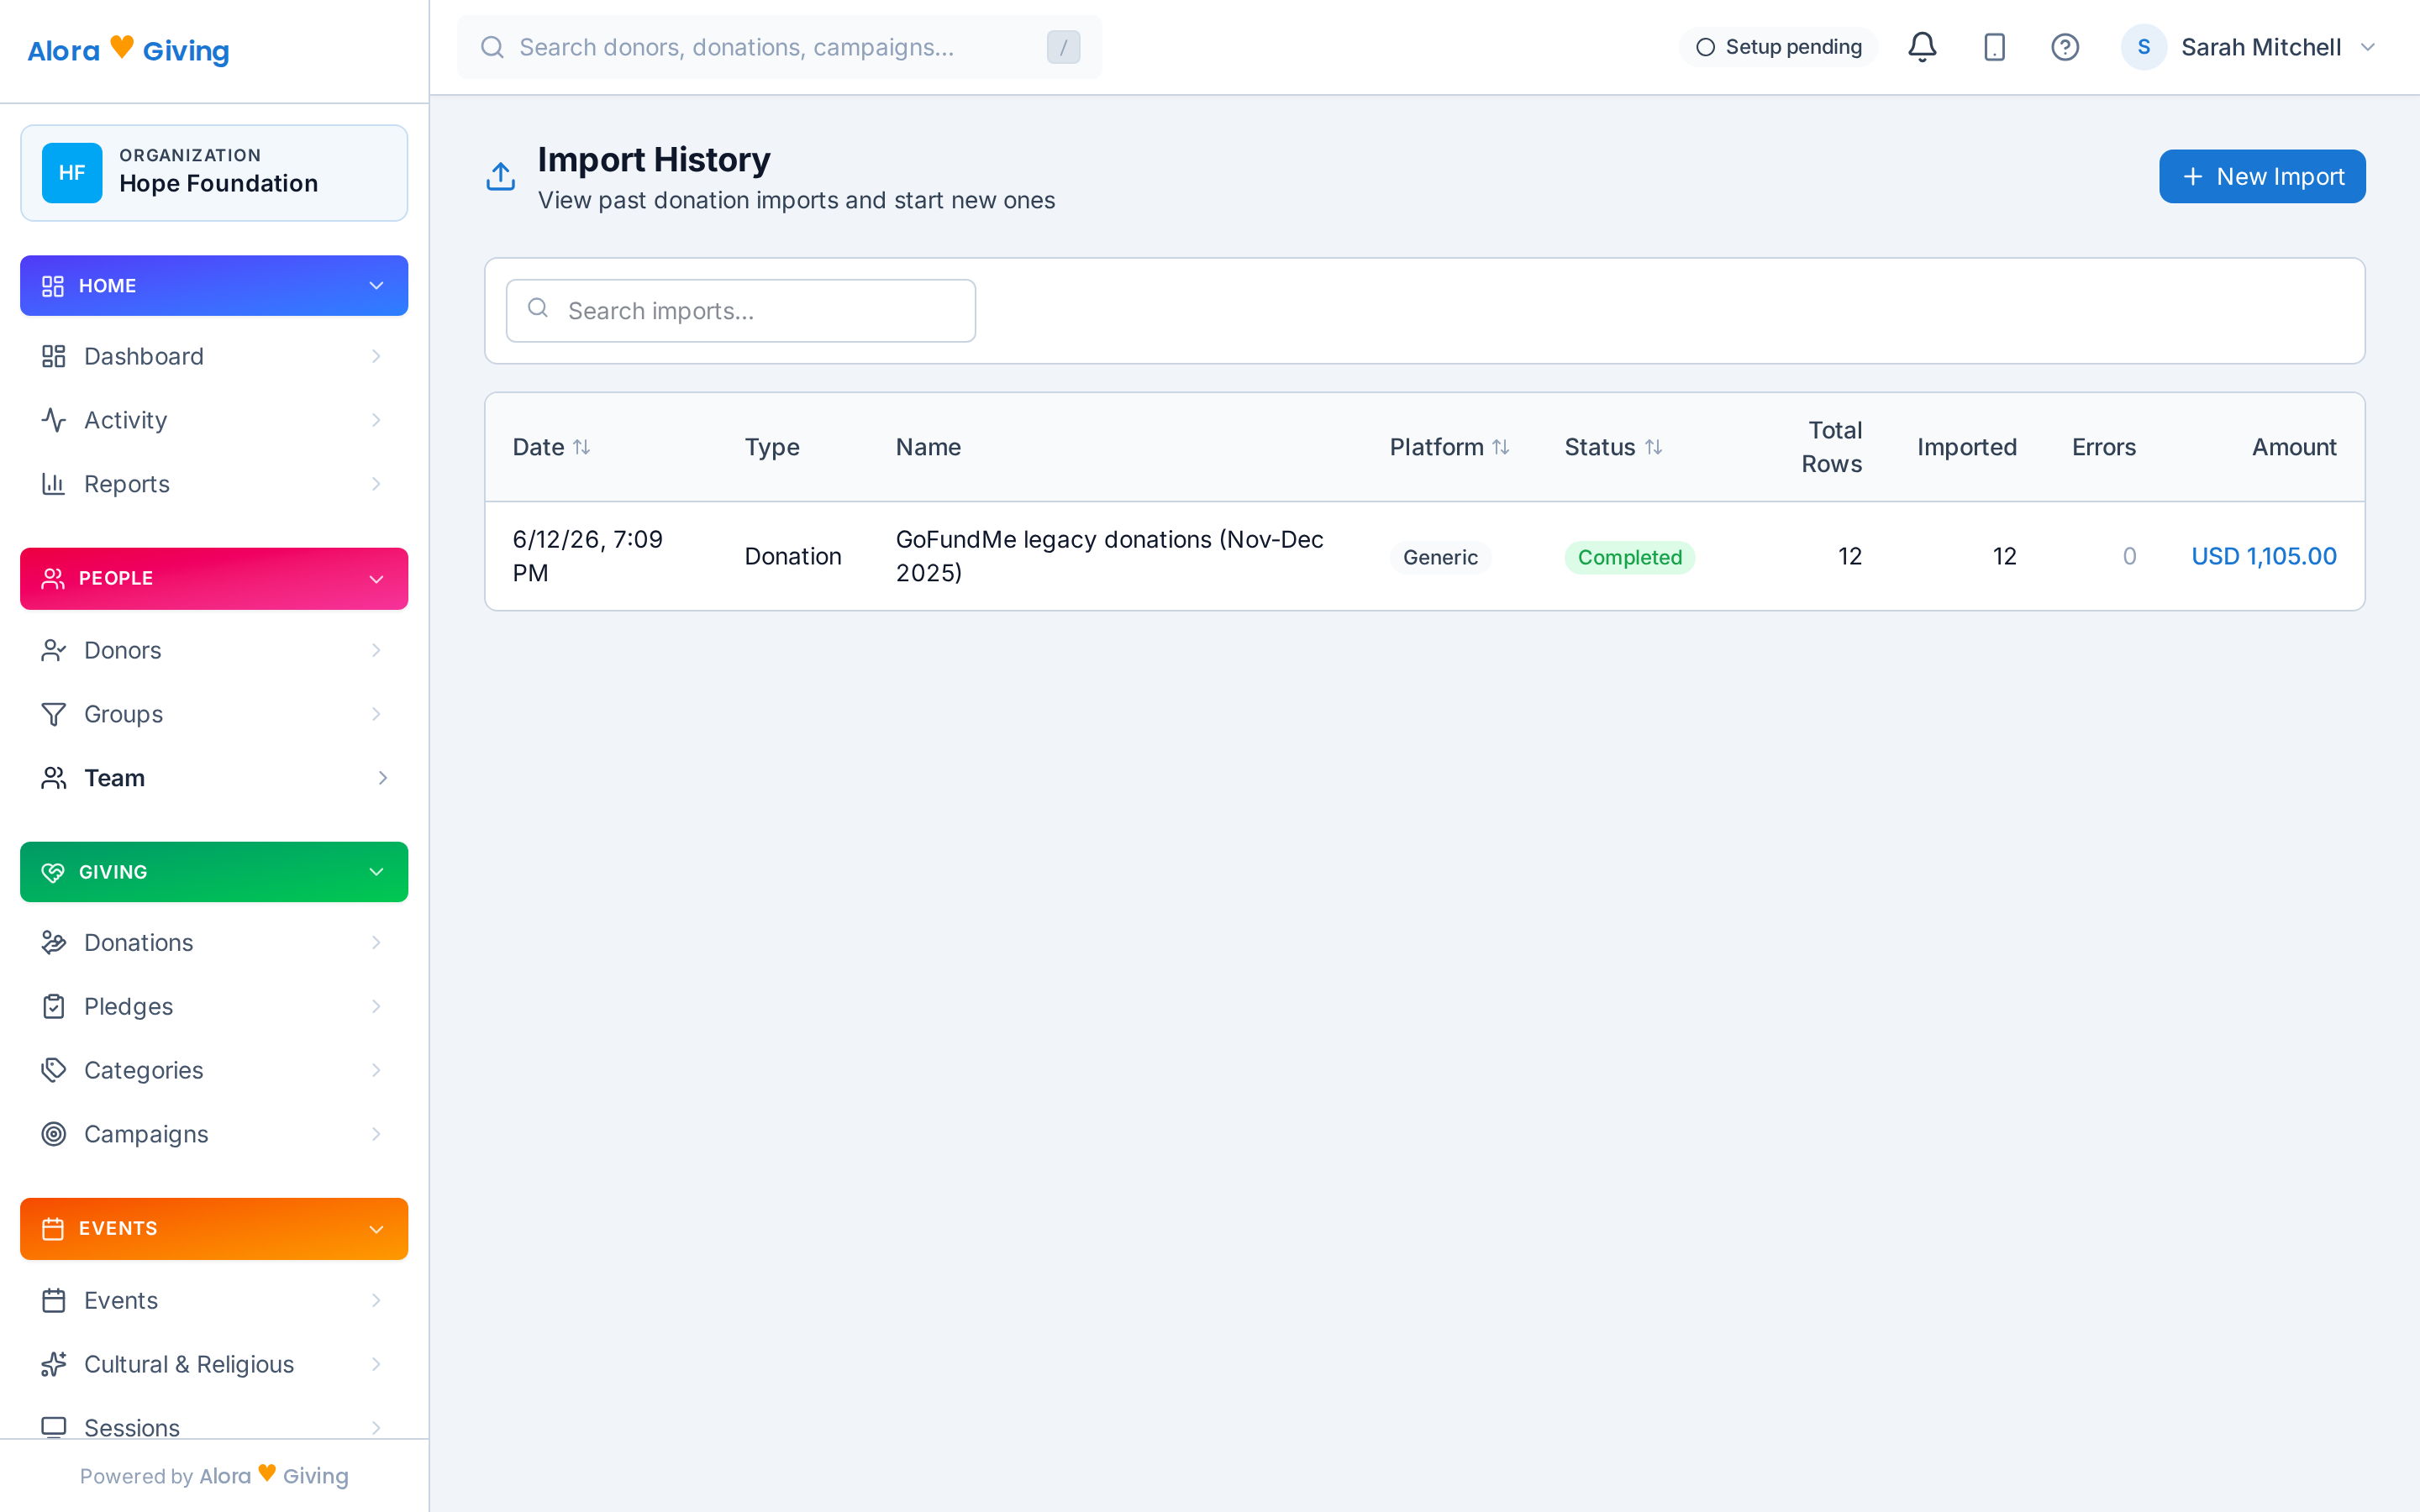Click the 6/12/26, 7:09 PM date cell
The image size is (2420, 1512).
(587, 556)
